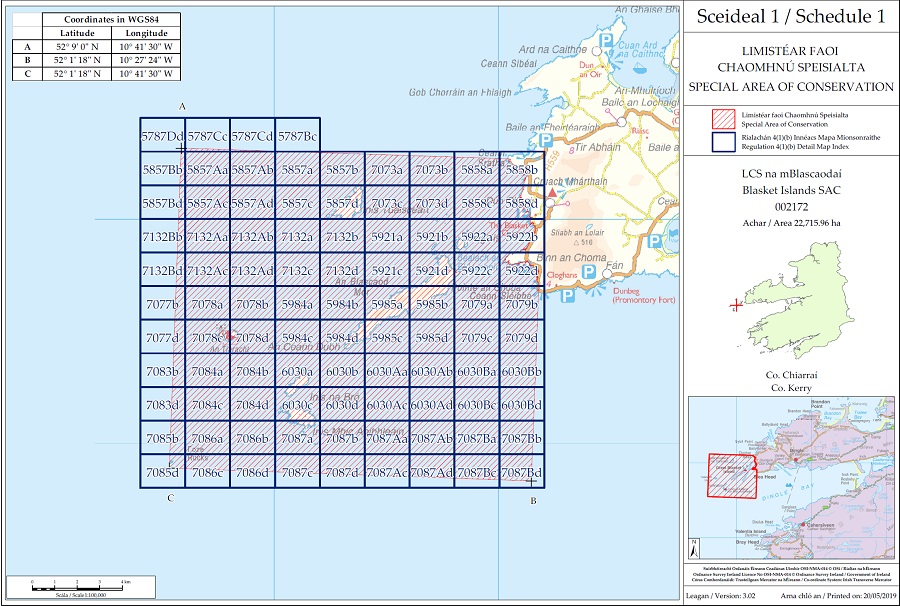Image resolution: width=900 pixels, height=606 pixels.
Task: Select longitude value 10° 27' 24'' W
Action: (x=146, y=60)
